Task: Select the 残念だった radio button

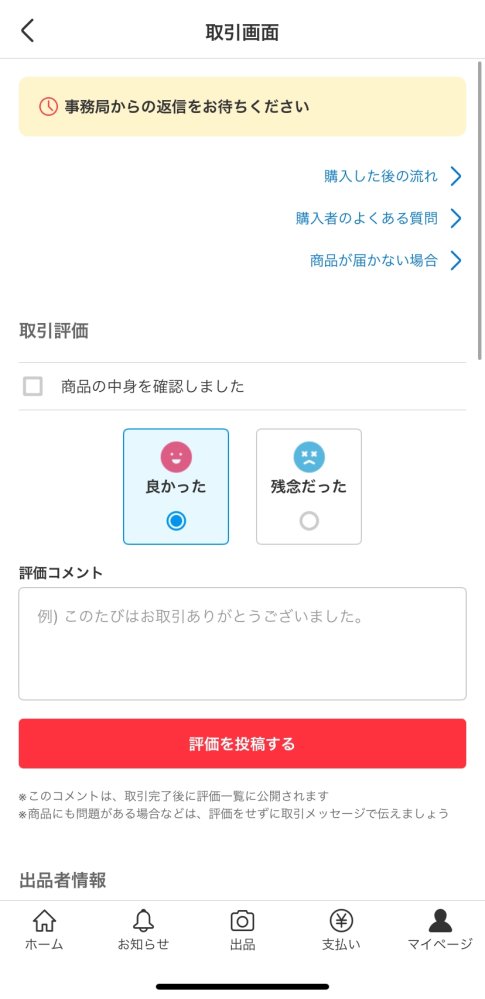Action: (309, 521)
